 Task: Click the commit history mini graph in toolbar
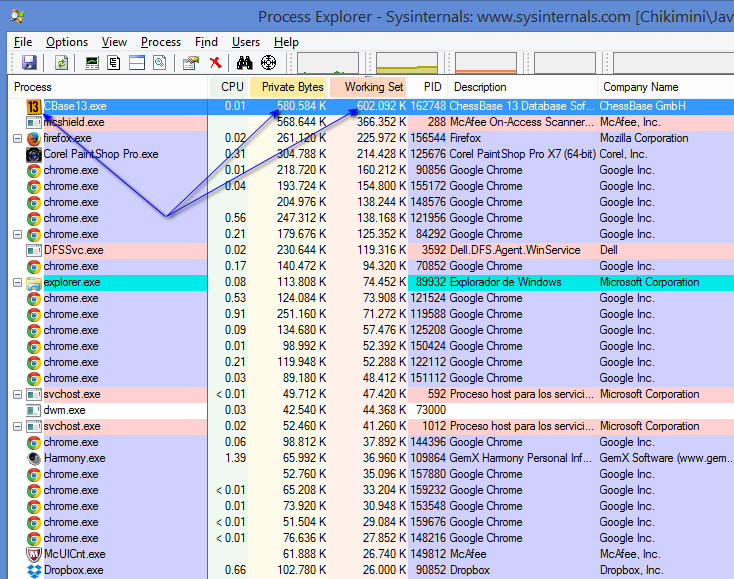coord(407,63)
